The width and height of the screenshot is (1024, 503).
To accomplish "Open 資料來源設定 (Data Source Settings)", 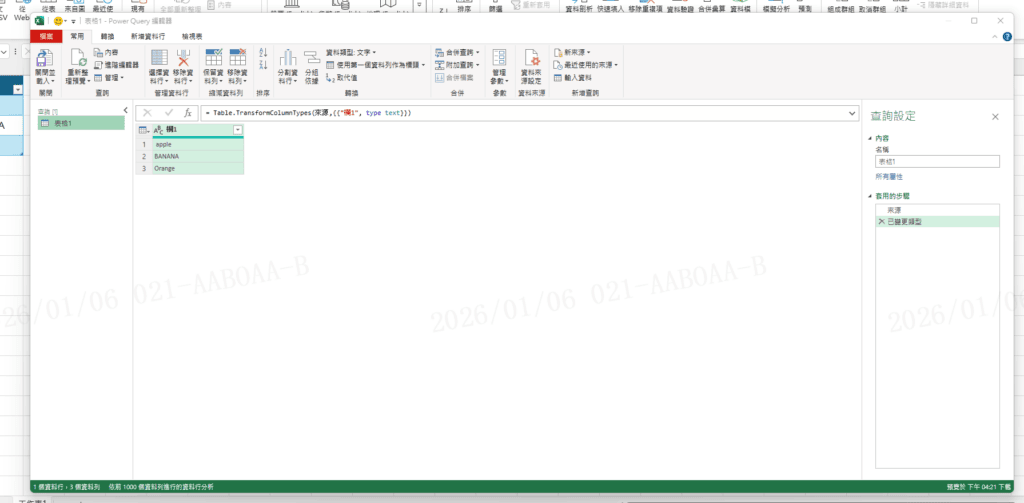I will pos(531,60).
